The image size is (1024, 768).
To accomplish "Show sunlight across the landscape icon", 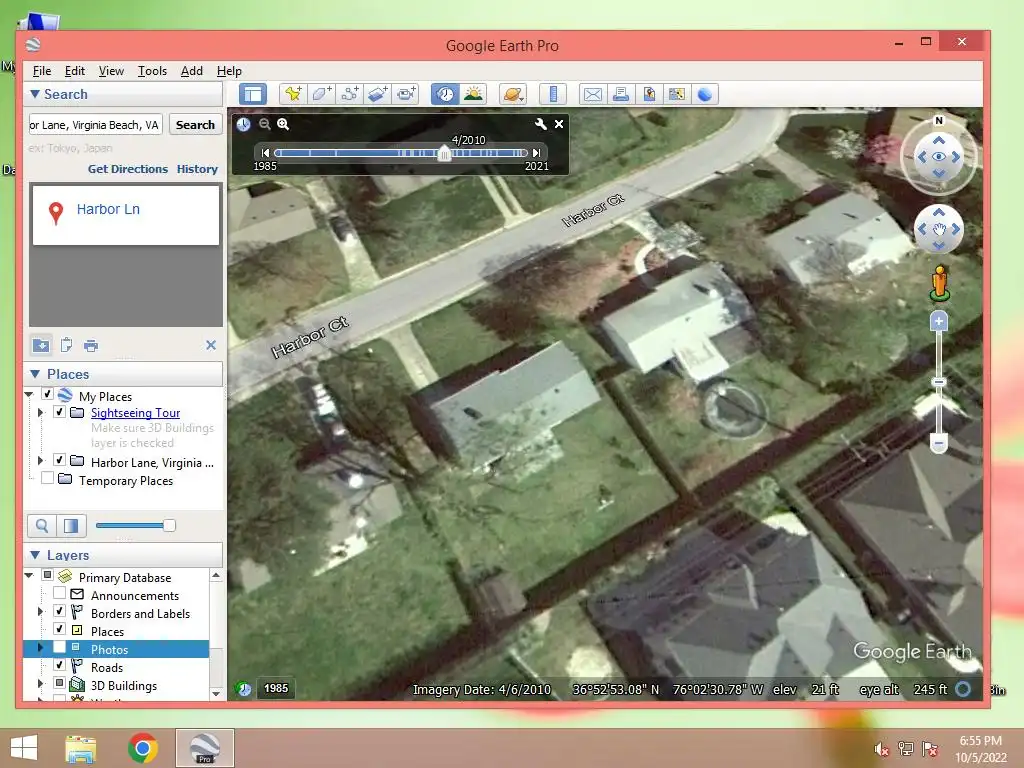I will (473, 94).
